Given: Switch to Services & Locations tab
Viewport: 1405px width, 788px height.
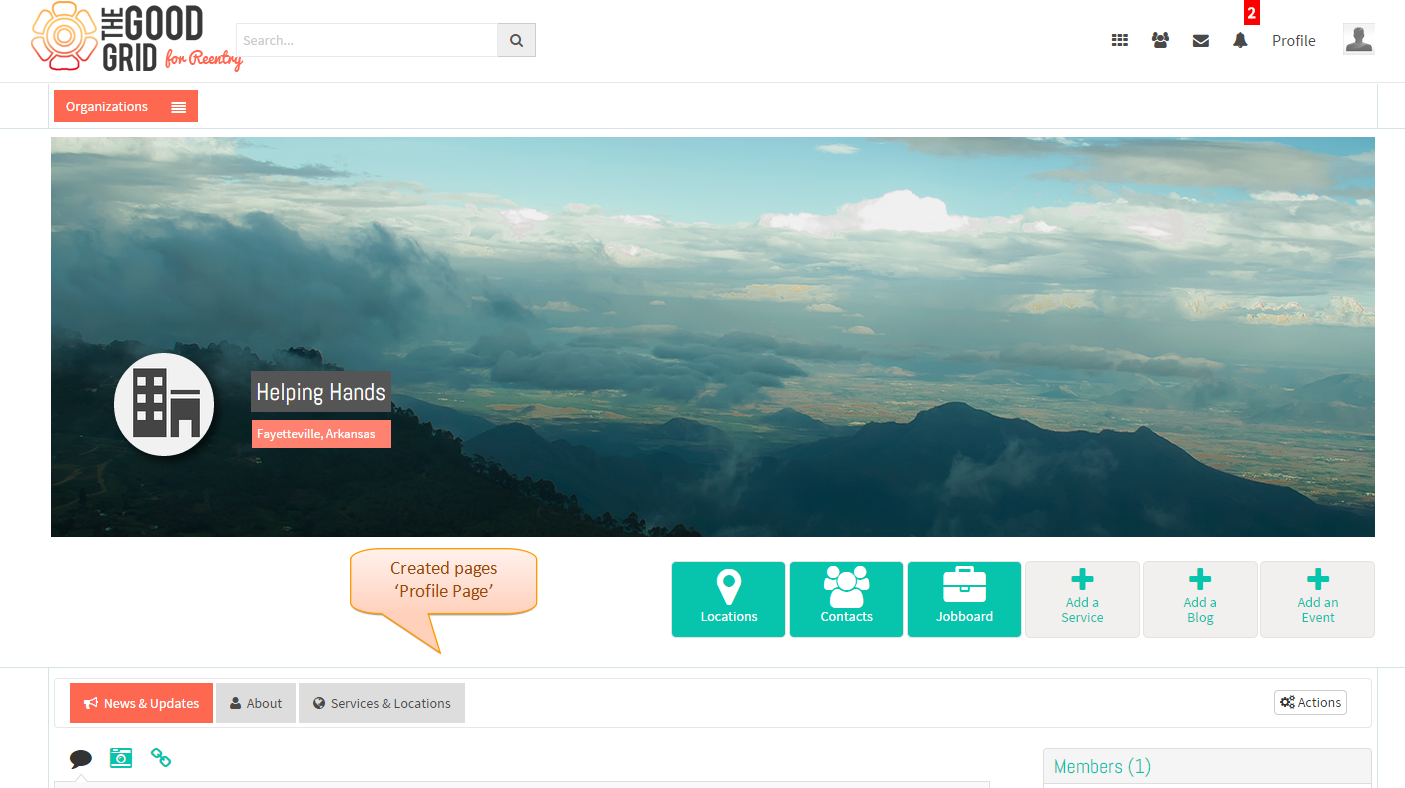Looking at the screenshot, I should (382, 703).
